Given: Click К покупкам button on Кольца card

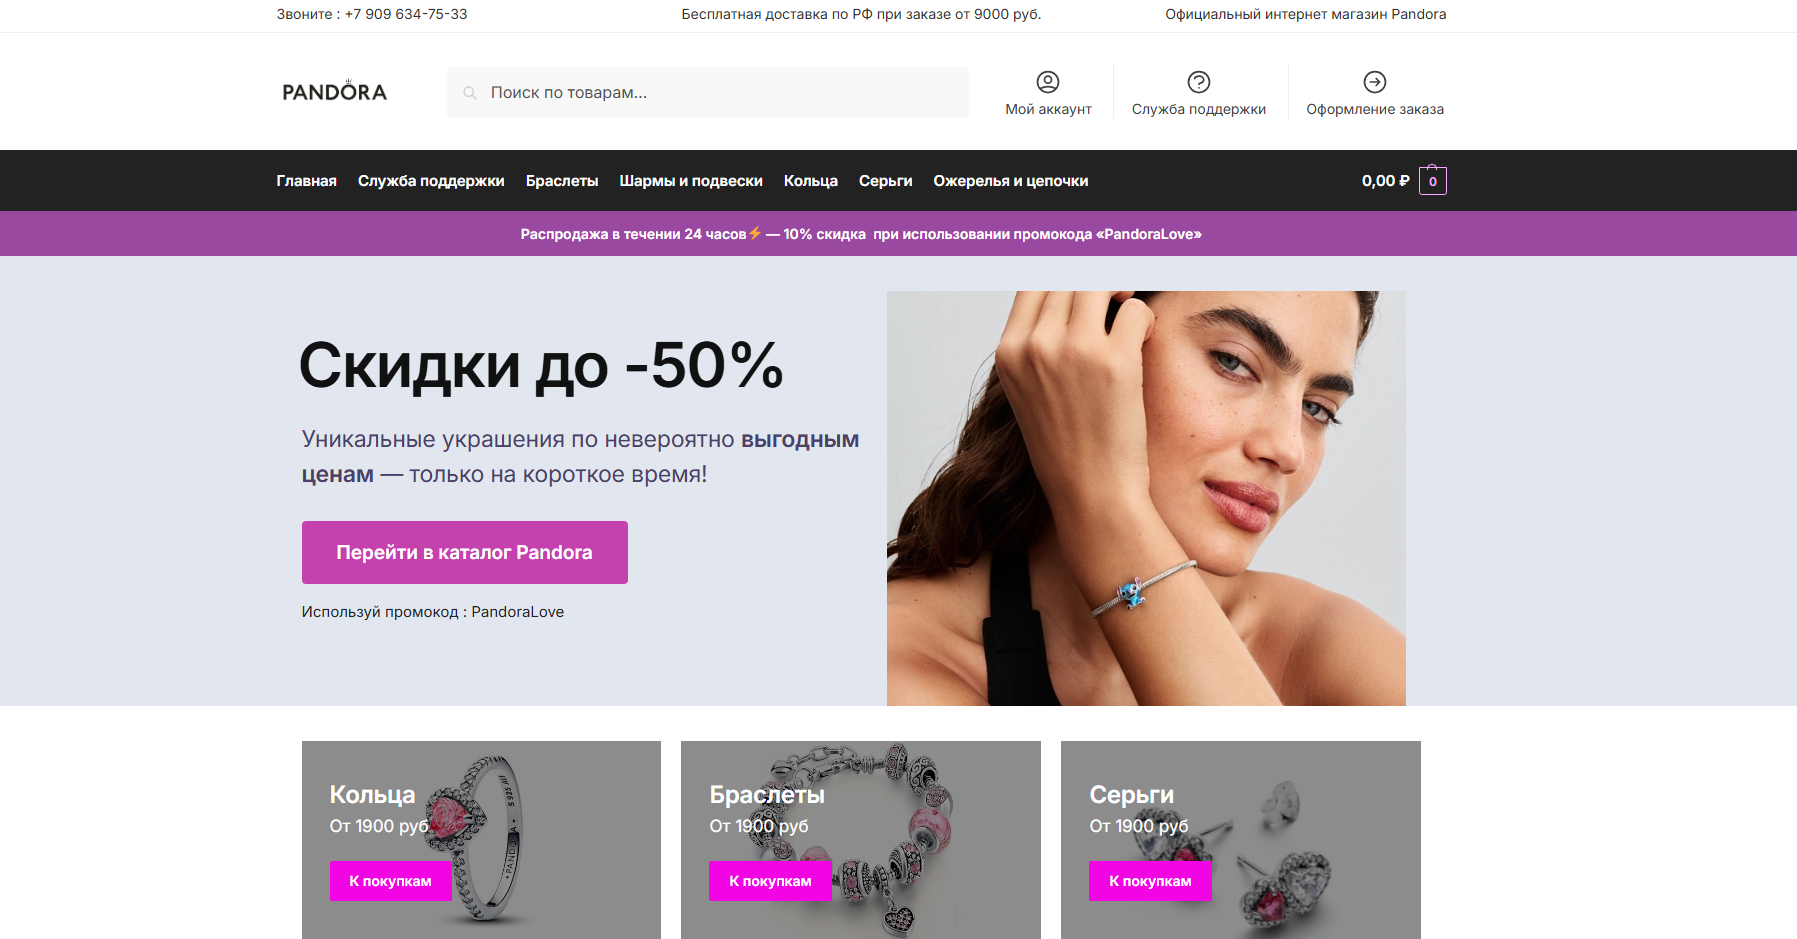Looking at the screenshot, I should 390,881.
